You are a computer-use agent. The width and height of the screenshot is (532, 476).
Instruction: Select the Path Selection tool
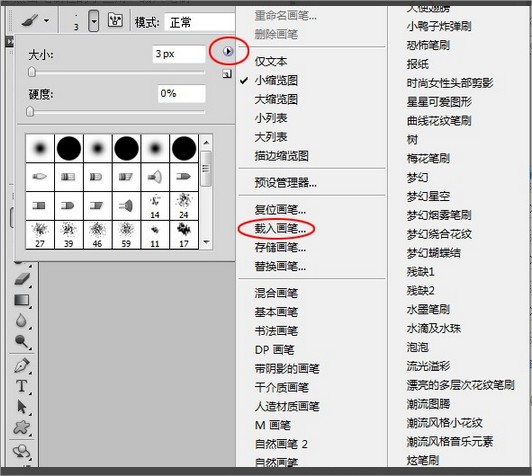click(22, 406)
